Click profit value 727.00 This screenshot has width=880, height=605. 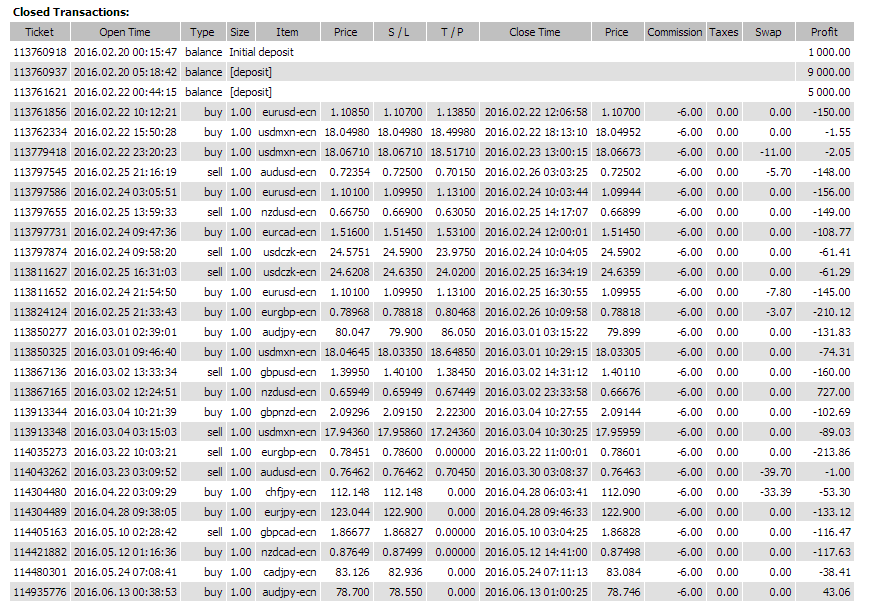(833, 392)
